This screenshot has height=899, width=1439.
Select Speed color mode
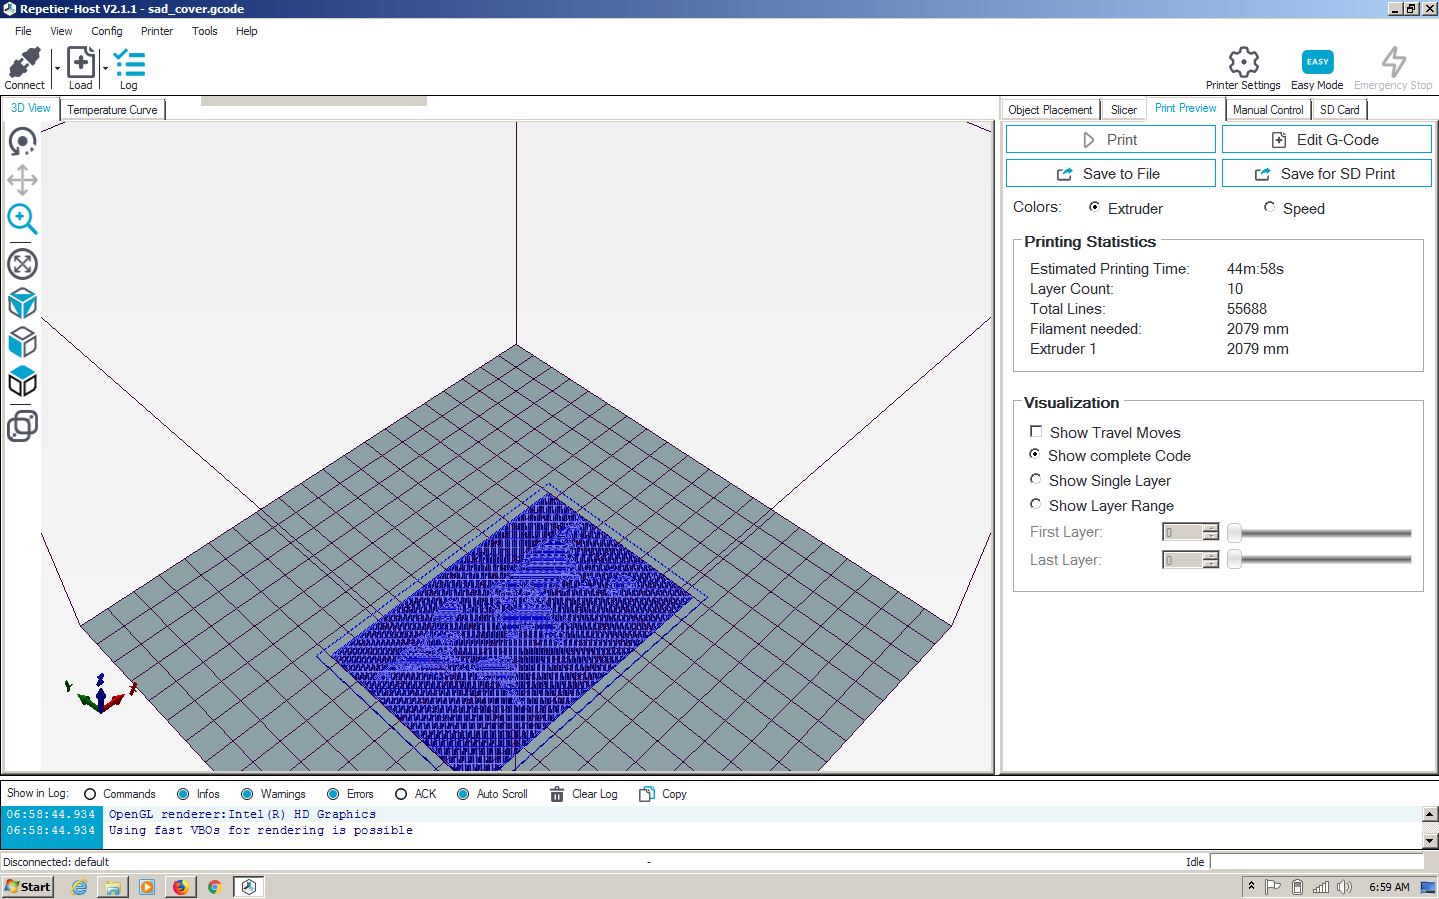point(1269,207)
